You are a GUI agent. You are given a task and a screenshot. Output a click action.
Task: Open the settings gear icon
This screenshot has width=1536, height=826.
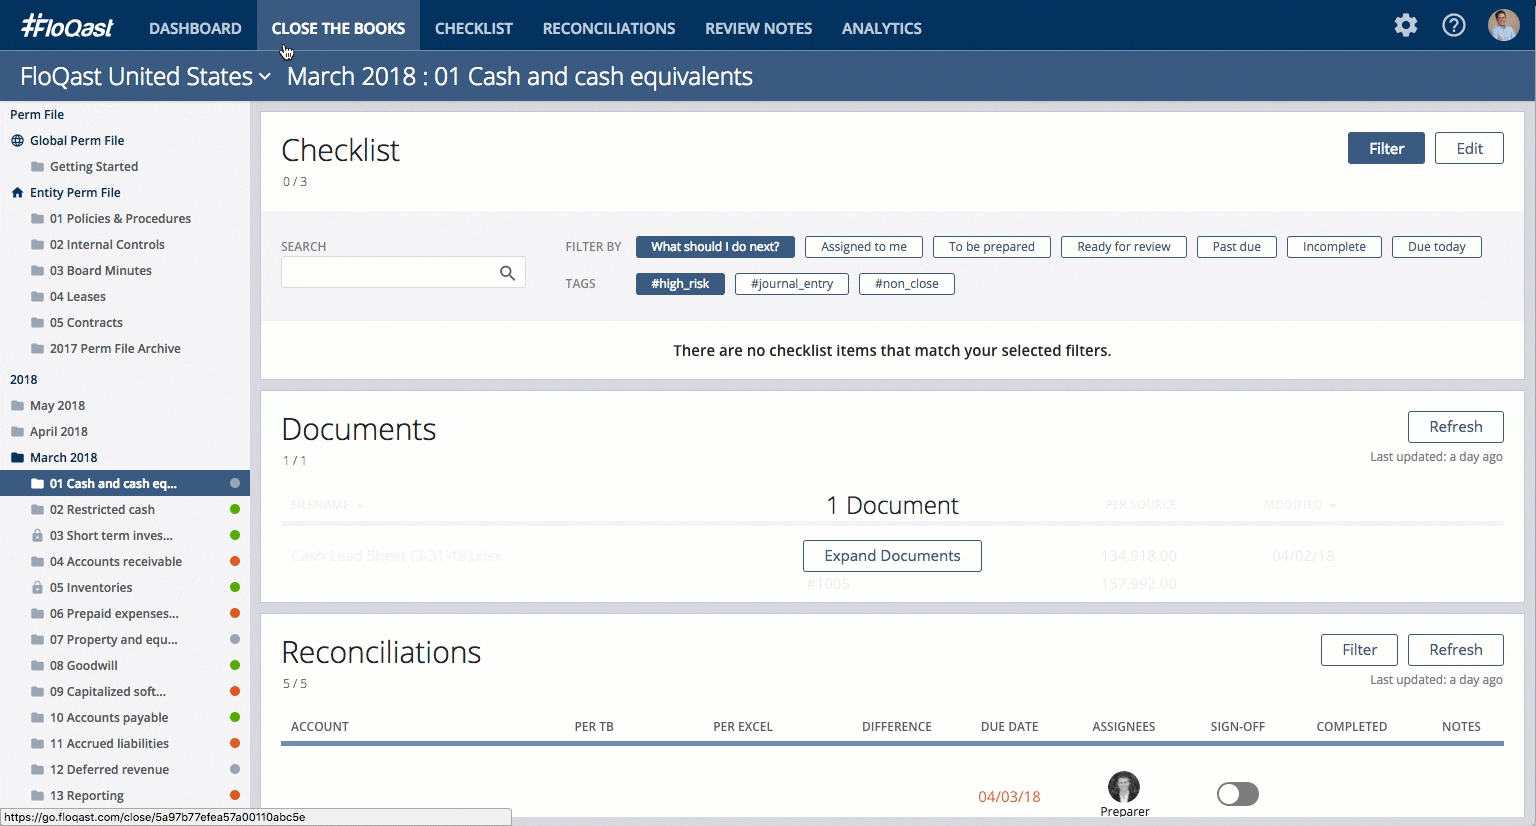[1406, 25]
